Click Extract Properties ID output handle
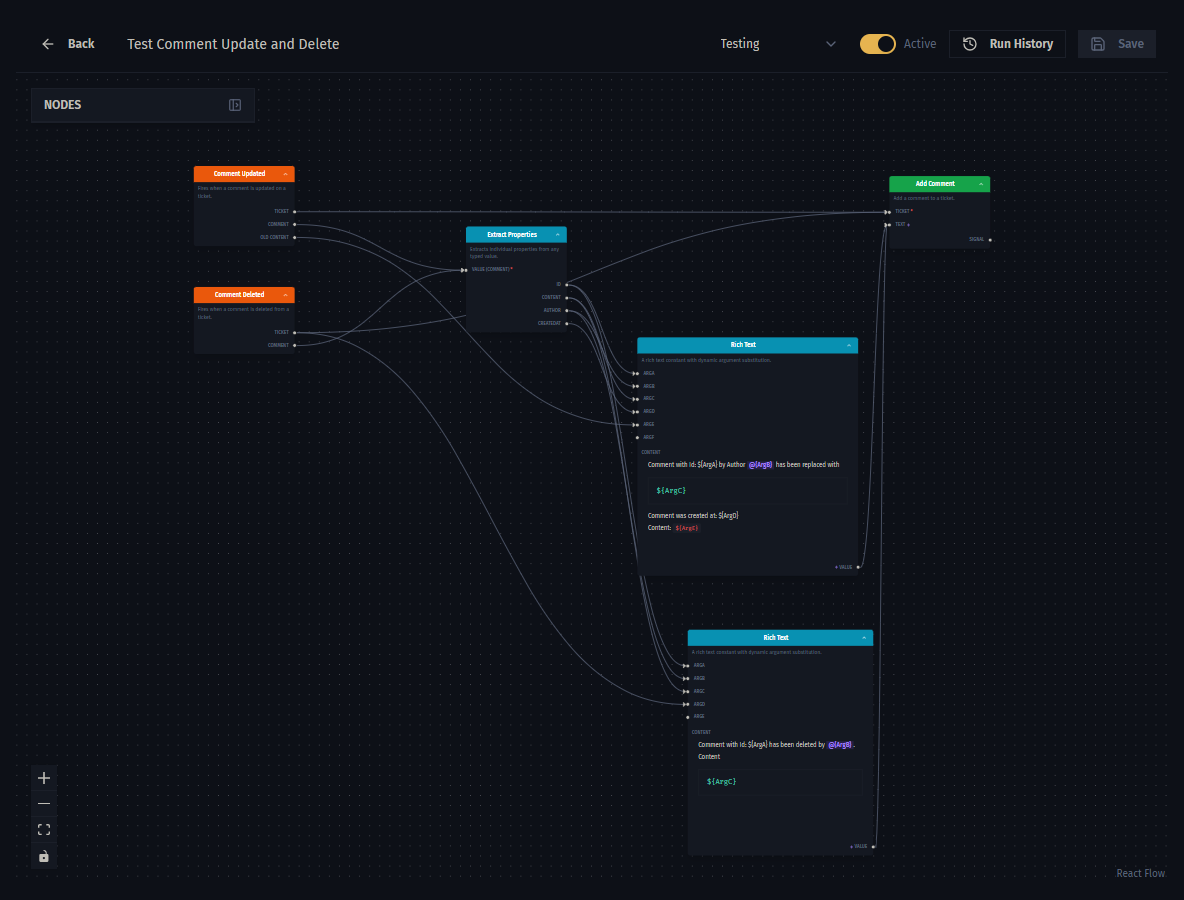The image size is (1184, 900). pos(567,285)
